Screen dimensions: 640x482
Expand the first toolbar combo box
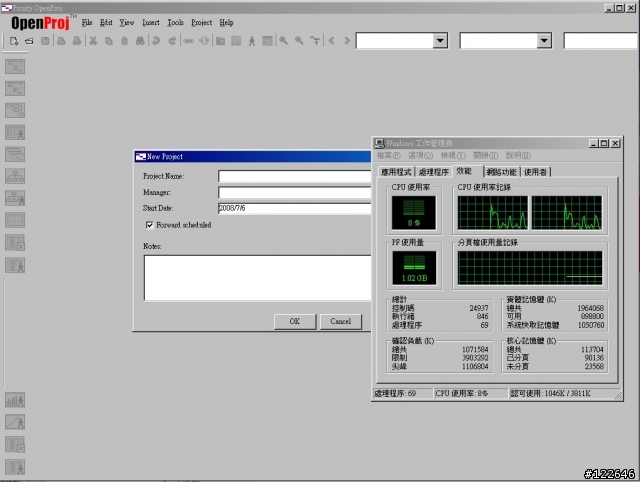tap(440, 40)
